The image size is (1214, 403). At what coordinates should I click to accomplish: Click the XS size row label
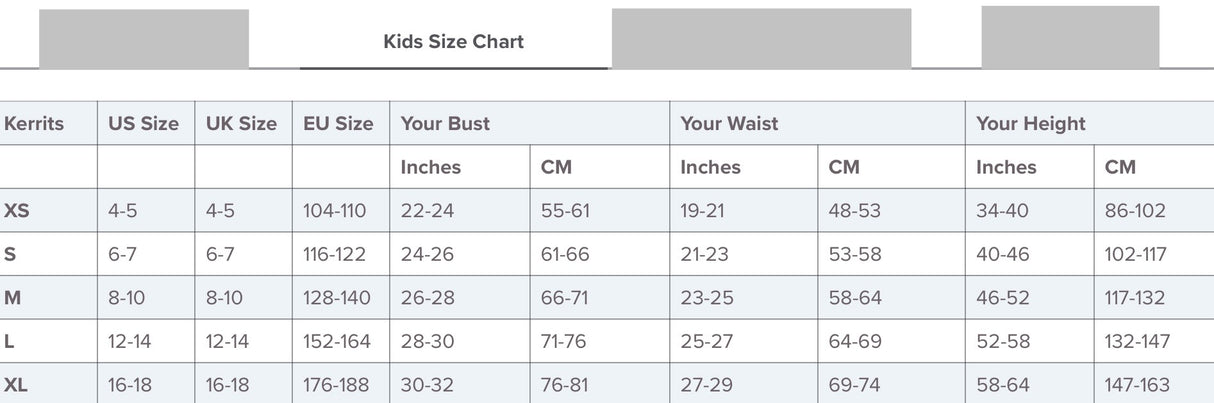[x=17, y=211]
